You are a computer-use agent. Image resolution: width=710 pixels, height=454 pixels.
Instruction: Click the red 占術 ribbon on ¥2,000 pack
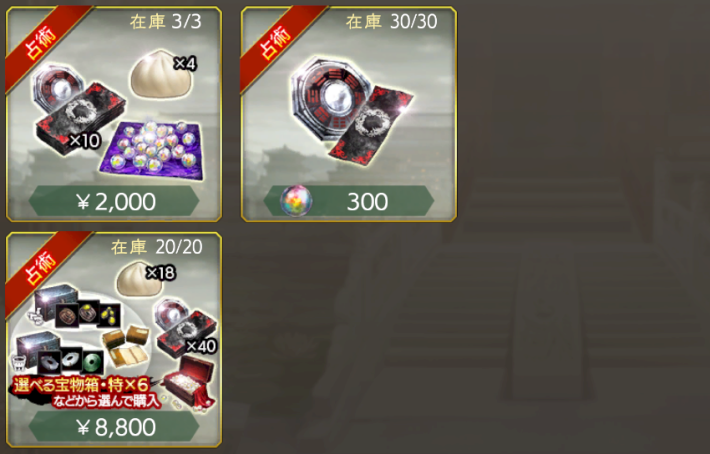coord(42,43)
